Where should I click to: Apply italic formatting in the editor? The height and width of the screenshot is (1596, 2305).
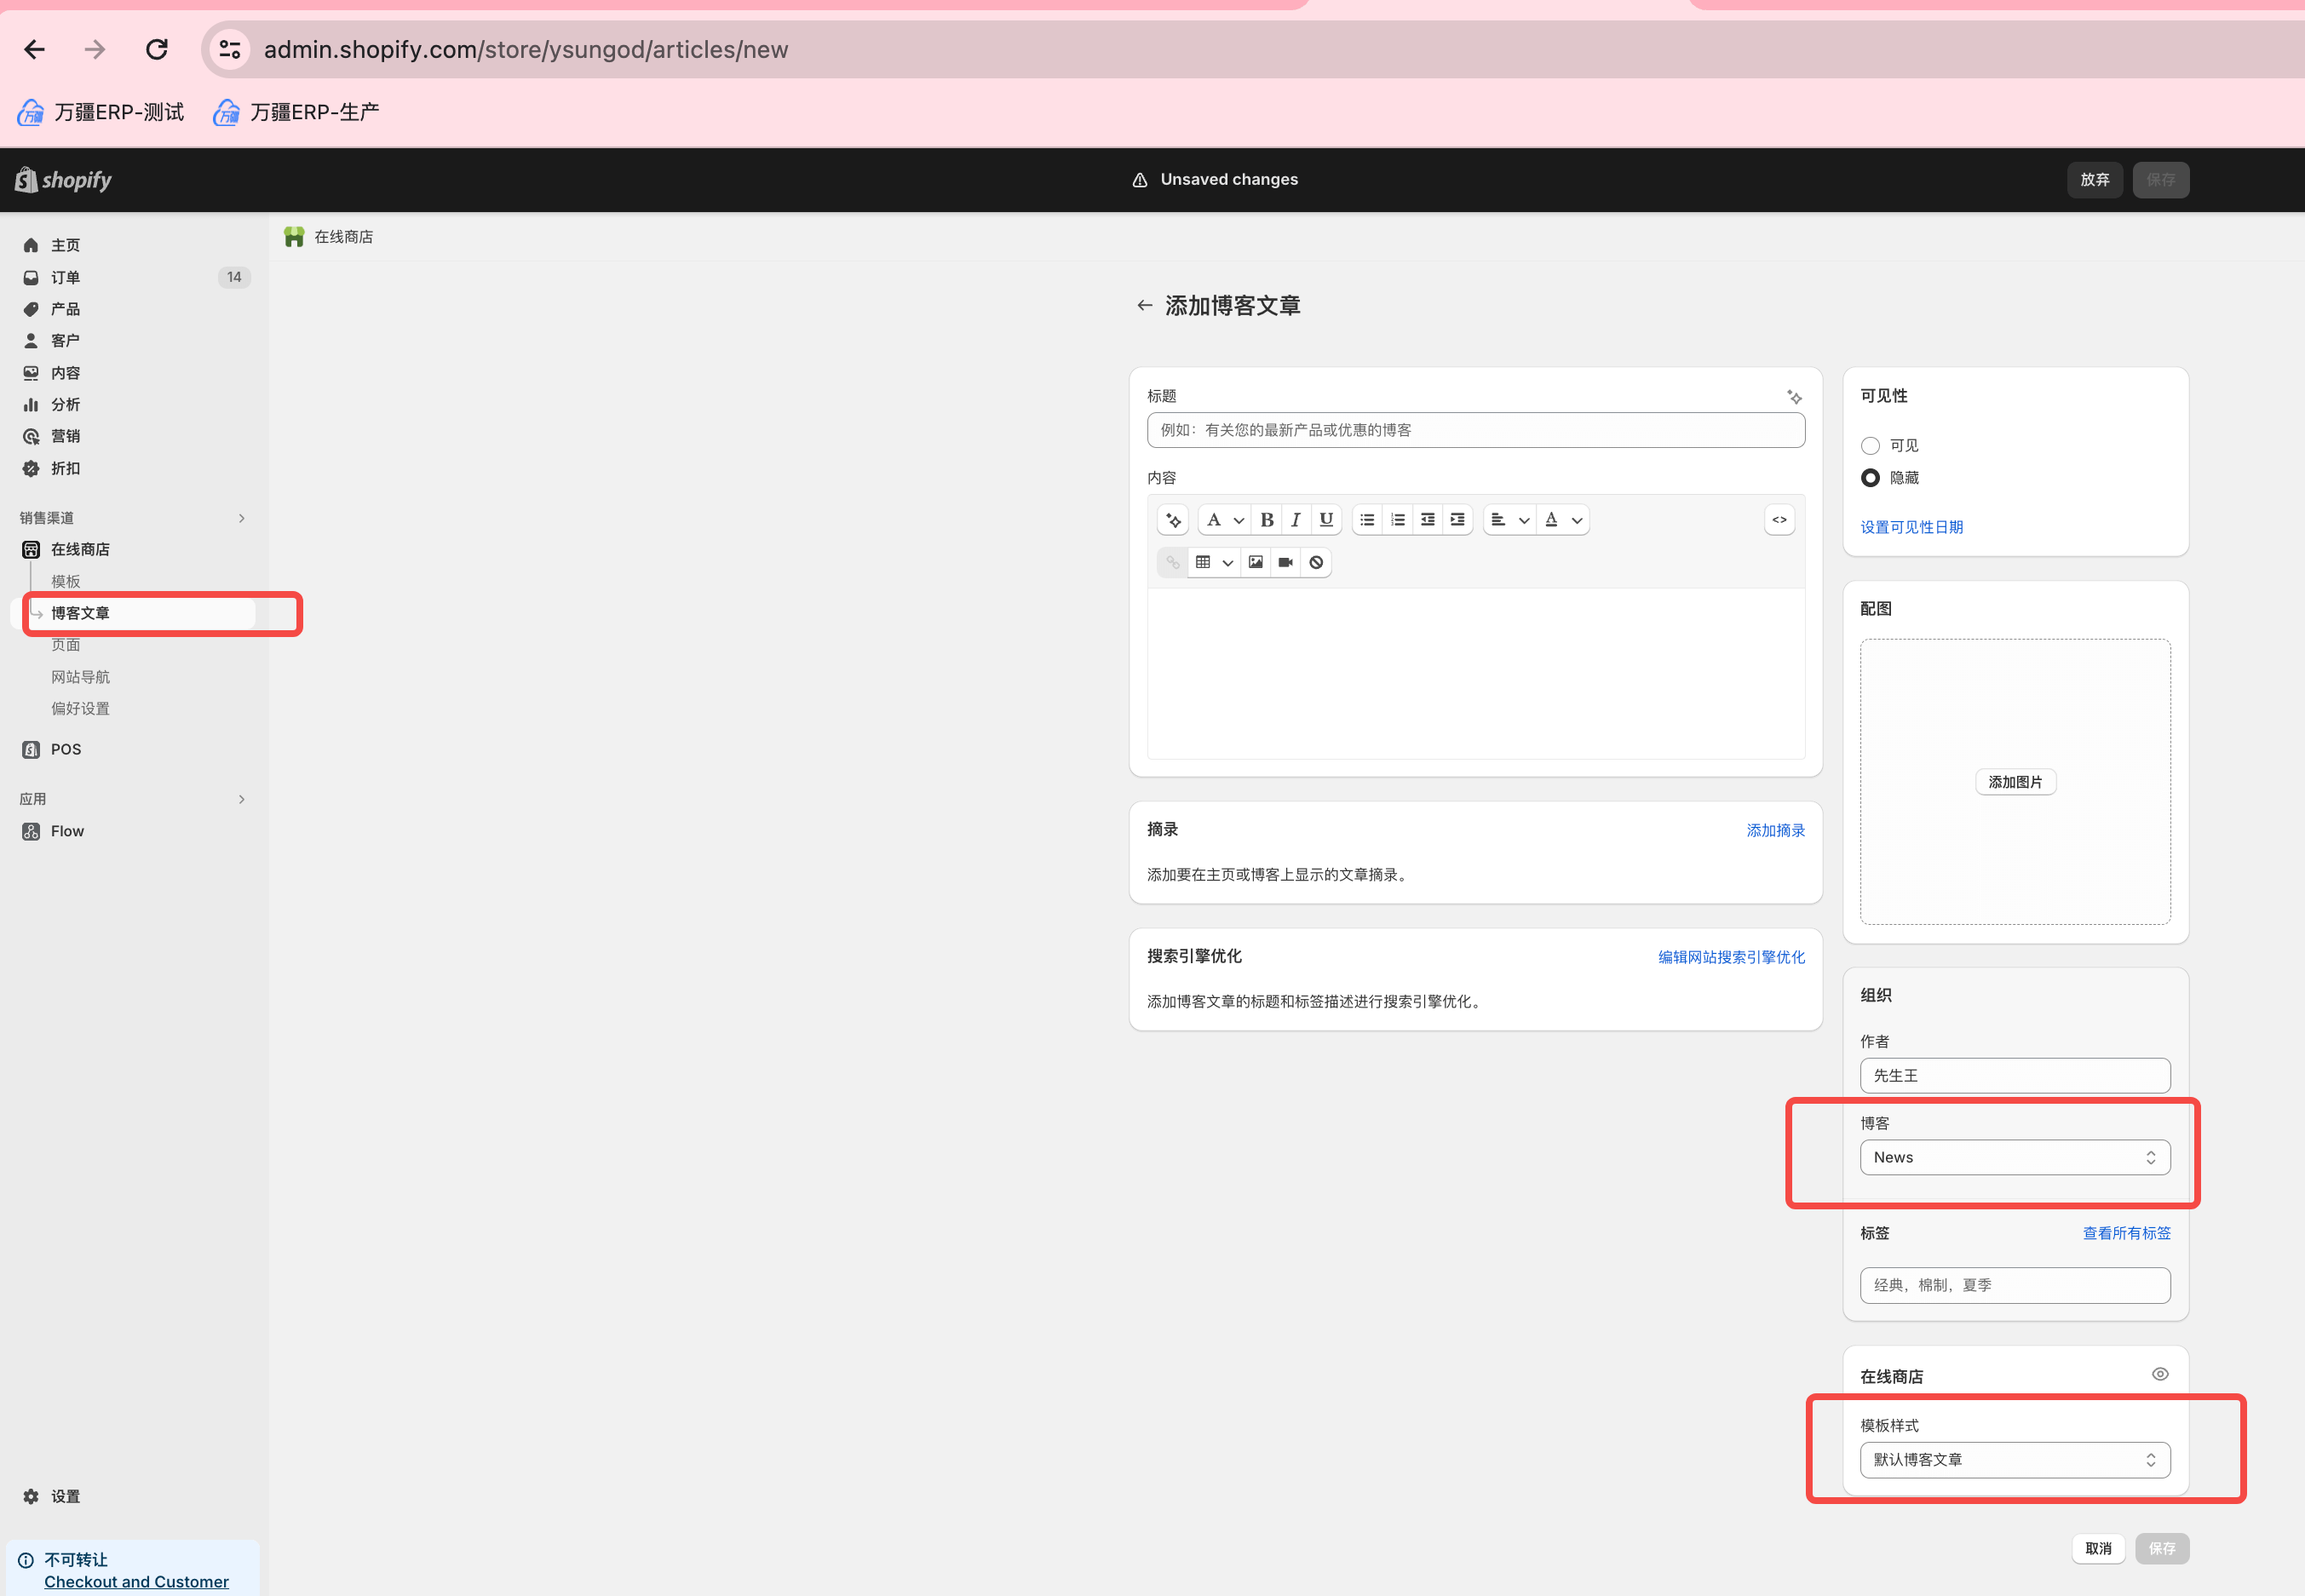[1295, 520]
